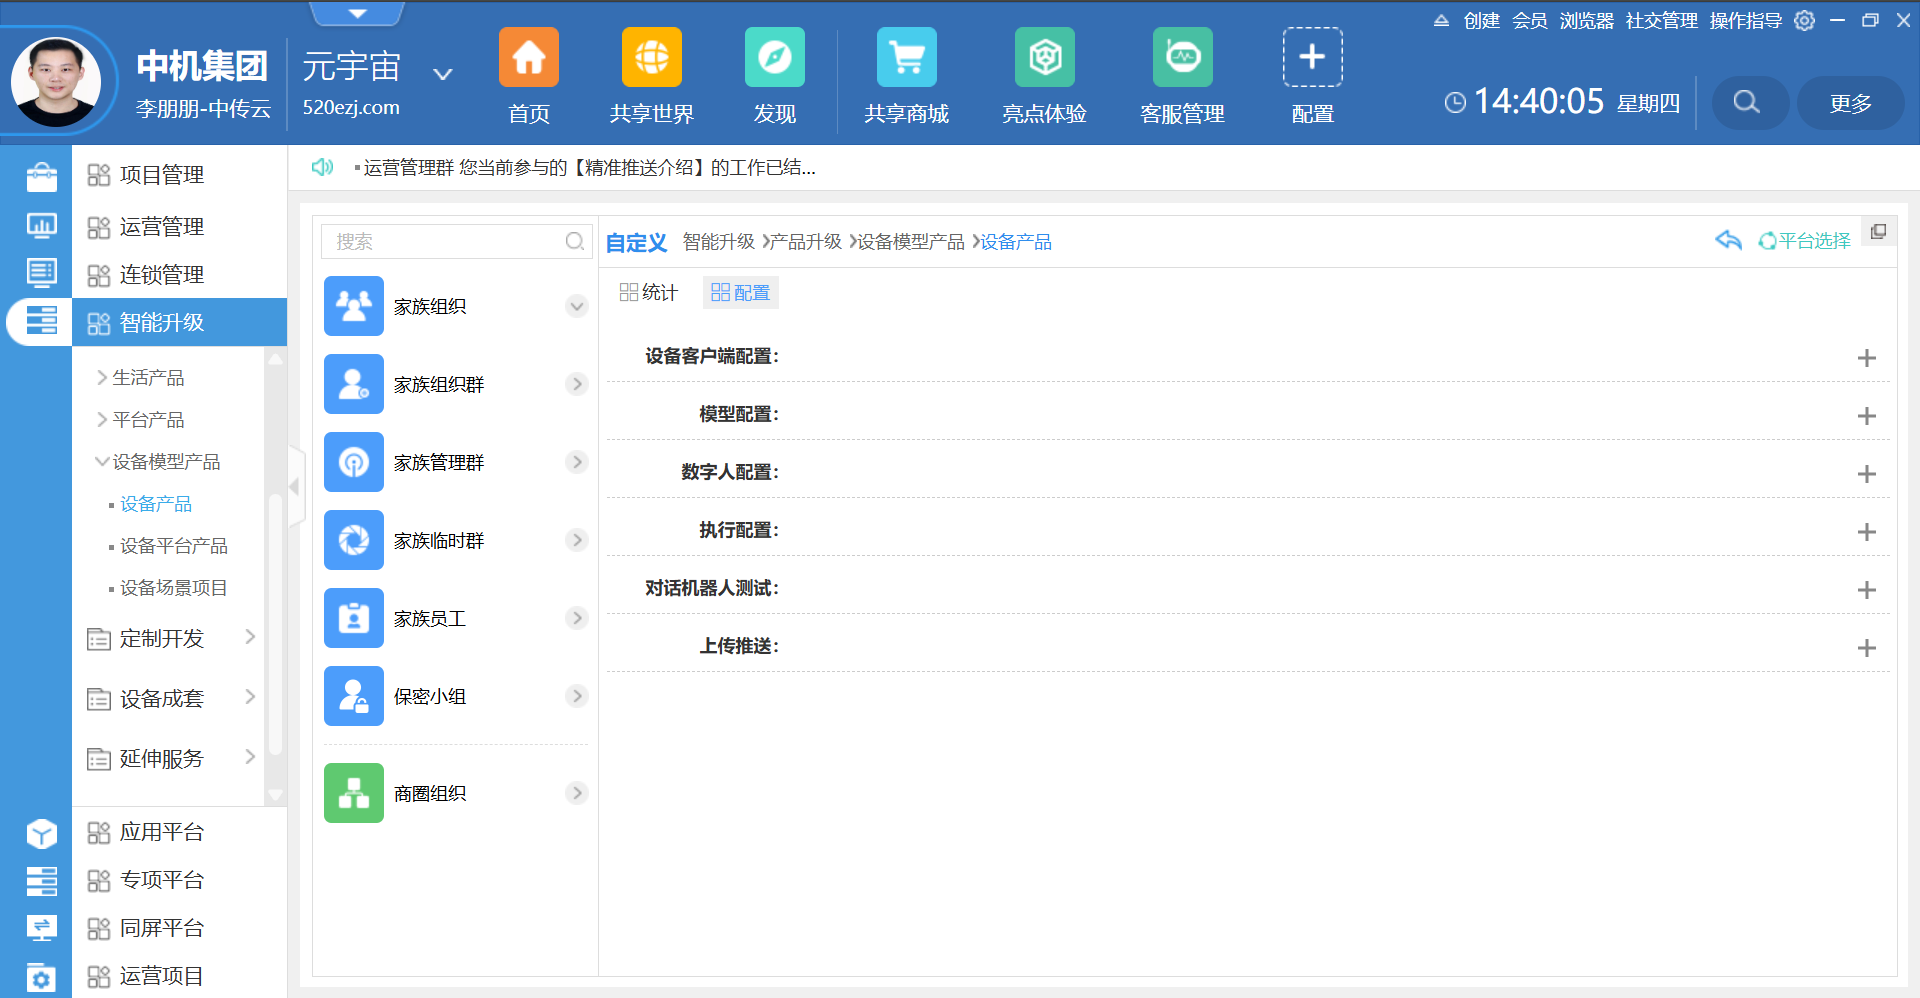The height and width of the screenshot is (998, 1920).
Task: Open the 共享世界 globe icon
Action: (x=651, y=58)
